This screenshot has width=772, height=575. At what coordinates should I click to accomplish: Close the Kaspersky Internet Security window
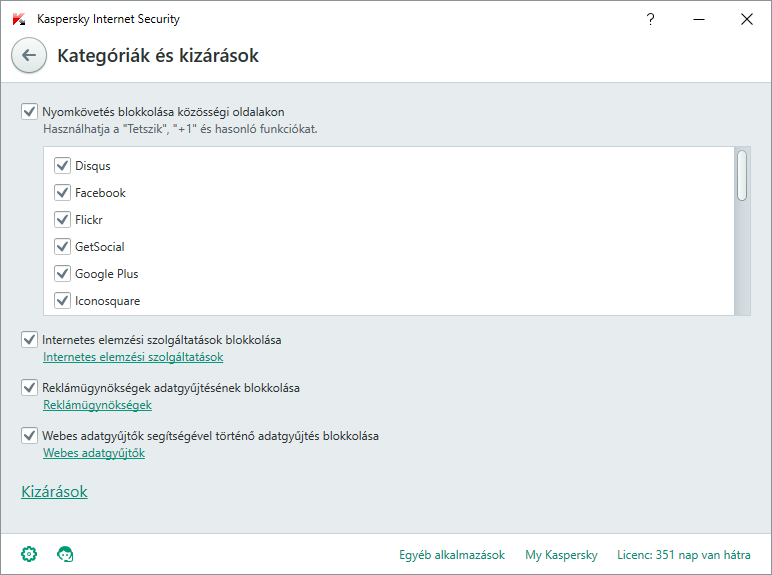tap(746, 19)
